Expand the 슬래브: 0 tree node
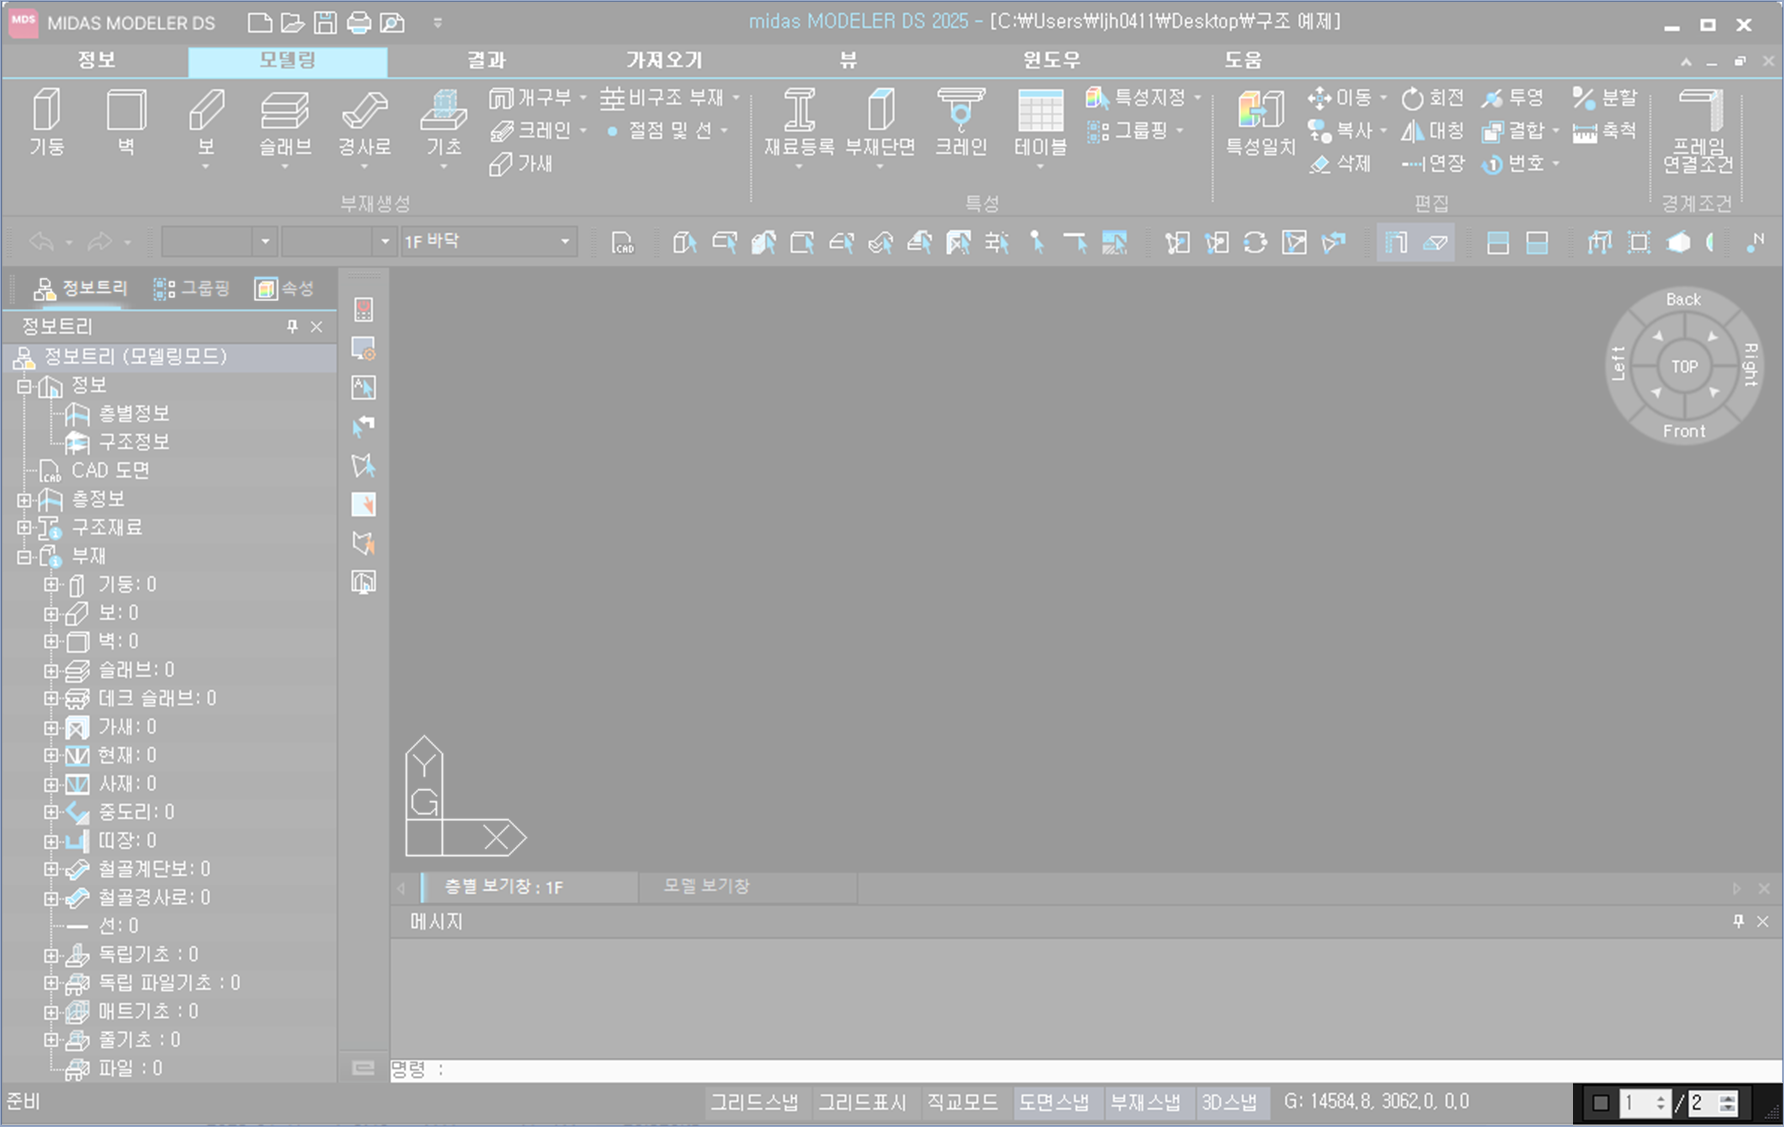This screenshot has width=1784, height=1127. click(51, 670)
